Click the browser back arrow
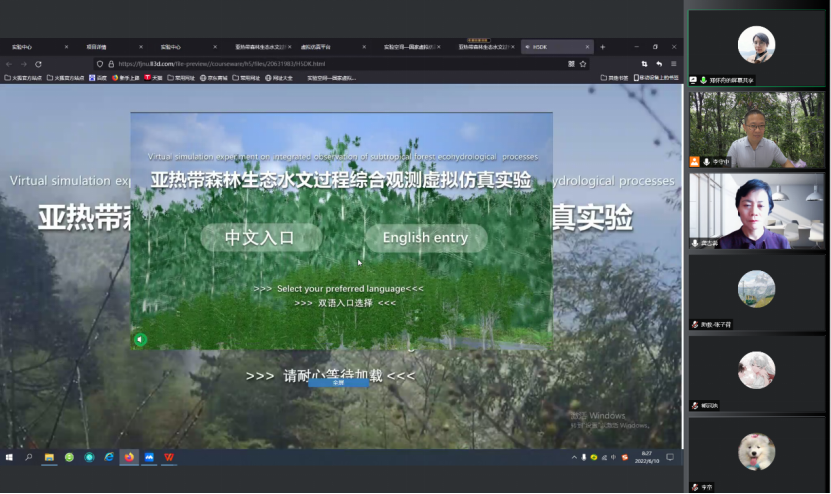 [x=9, y=63]
